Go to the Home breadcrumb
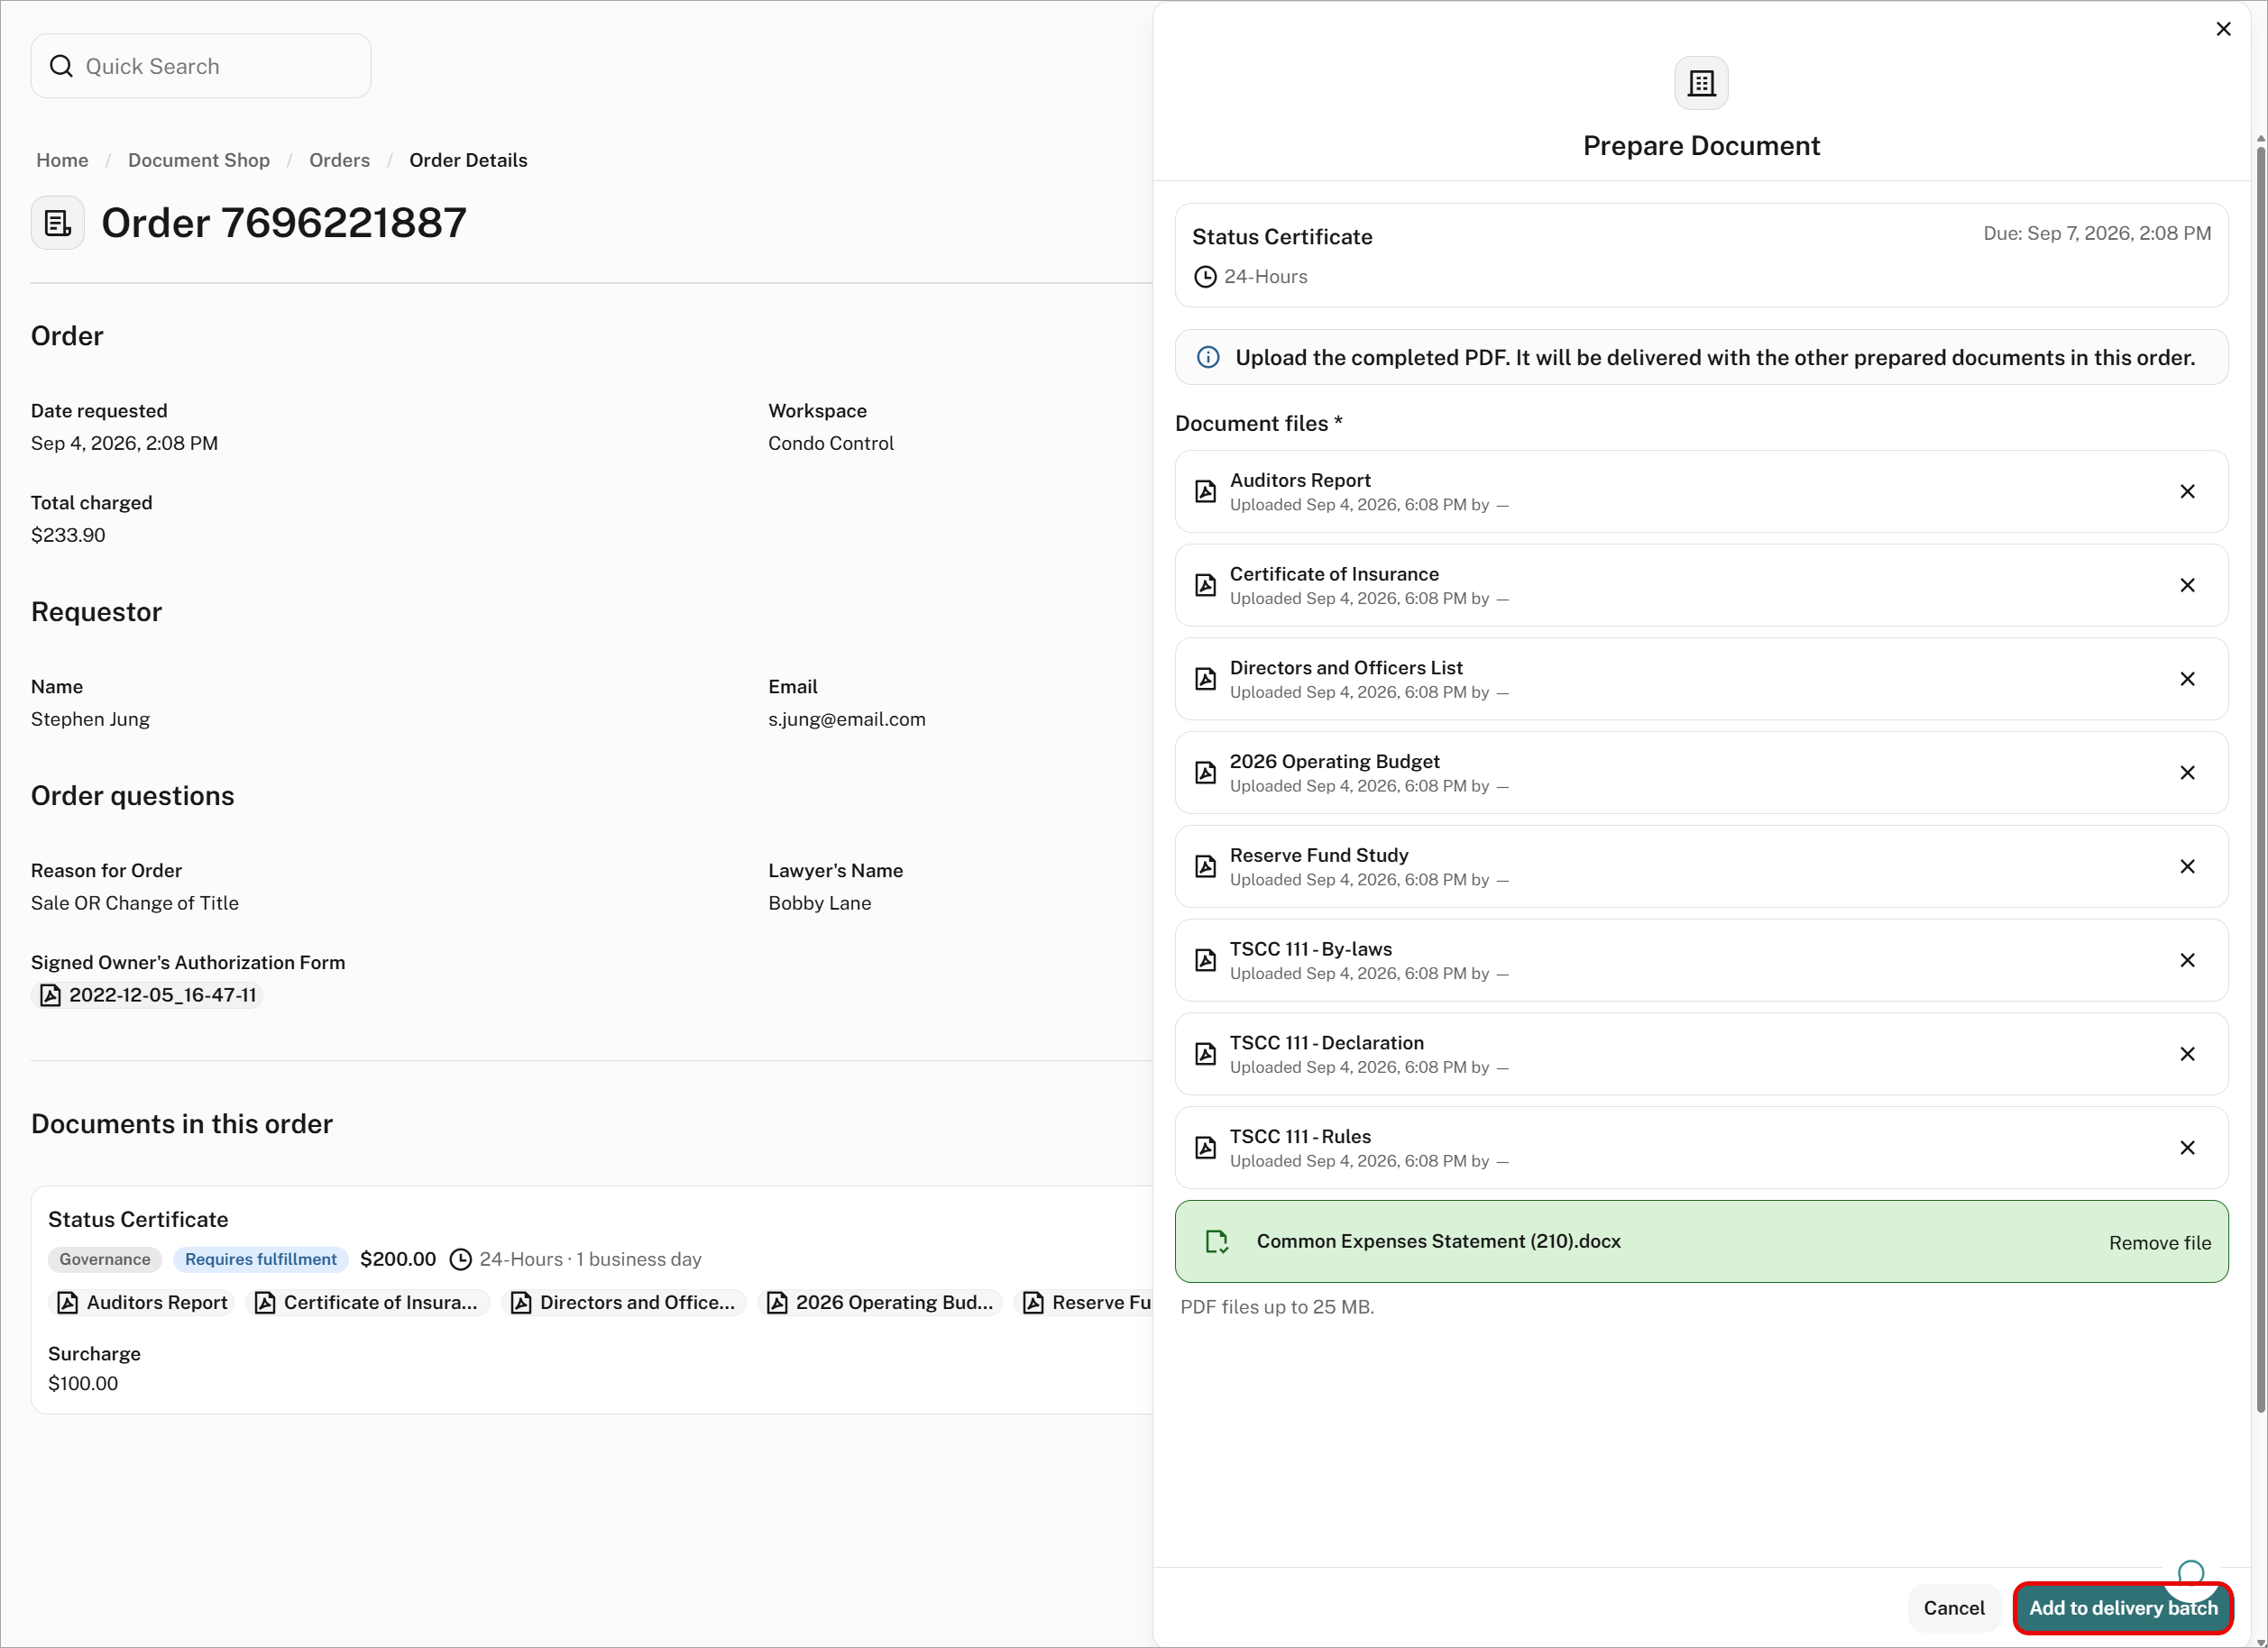This screenshot has height=1648, width=2268. 62,160
